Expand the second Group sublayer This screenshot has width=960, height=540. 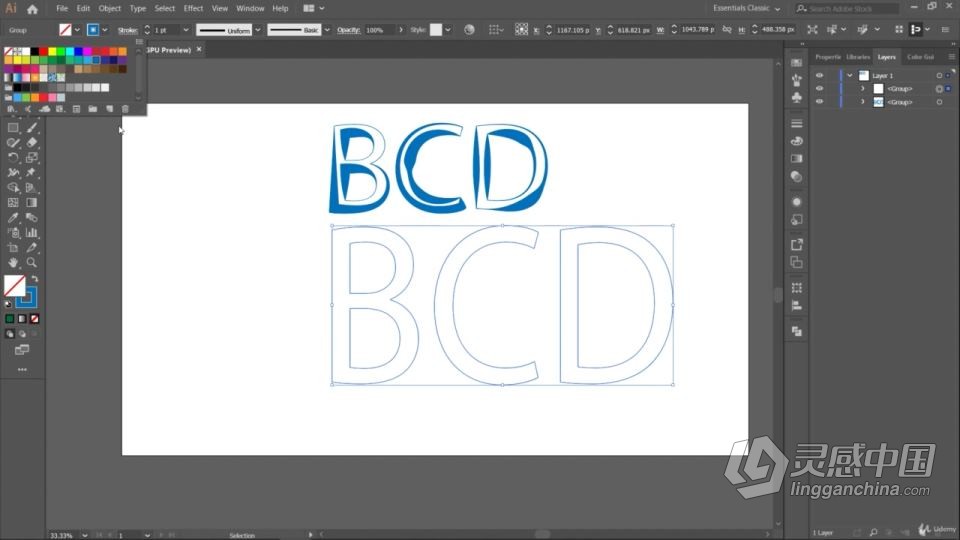[863, 102]
